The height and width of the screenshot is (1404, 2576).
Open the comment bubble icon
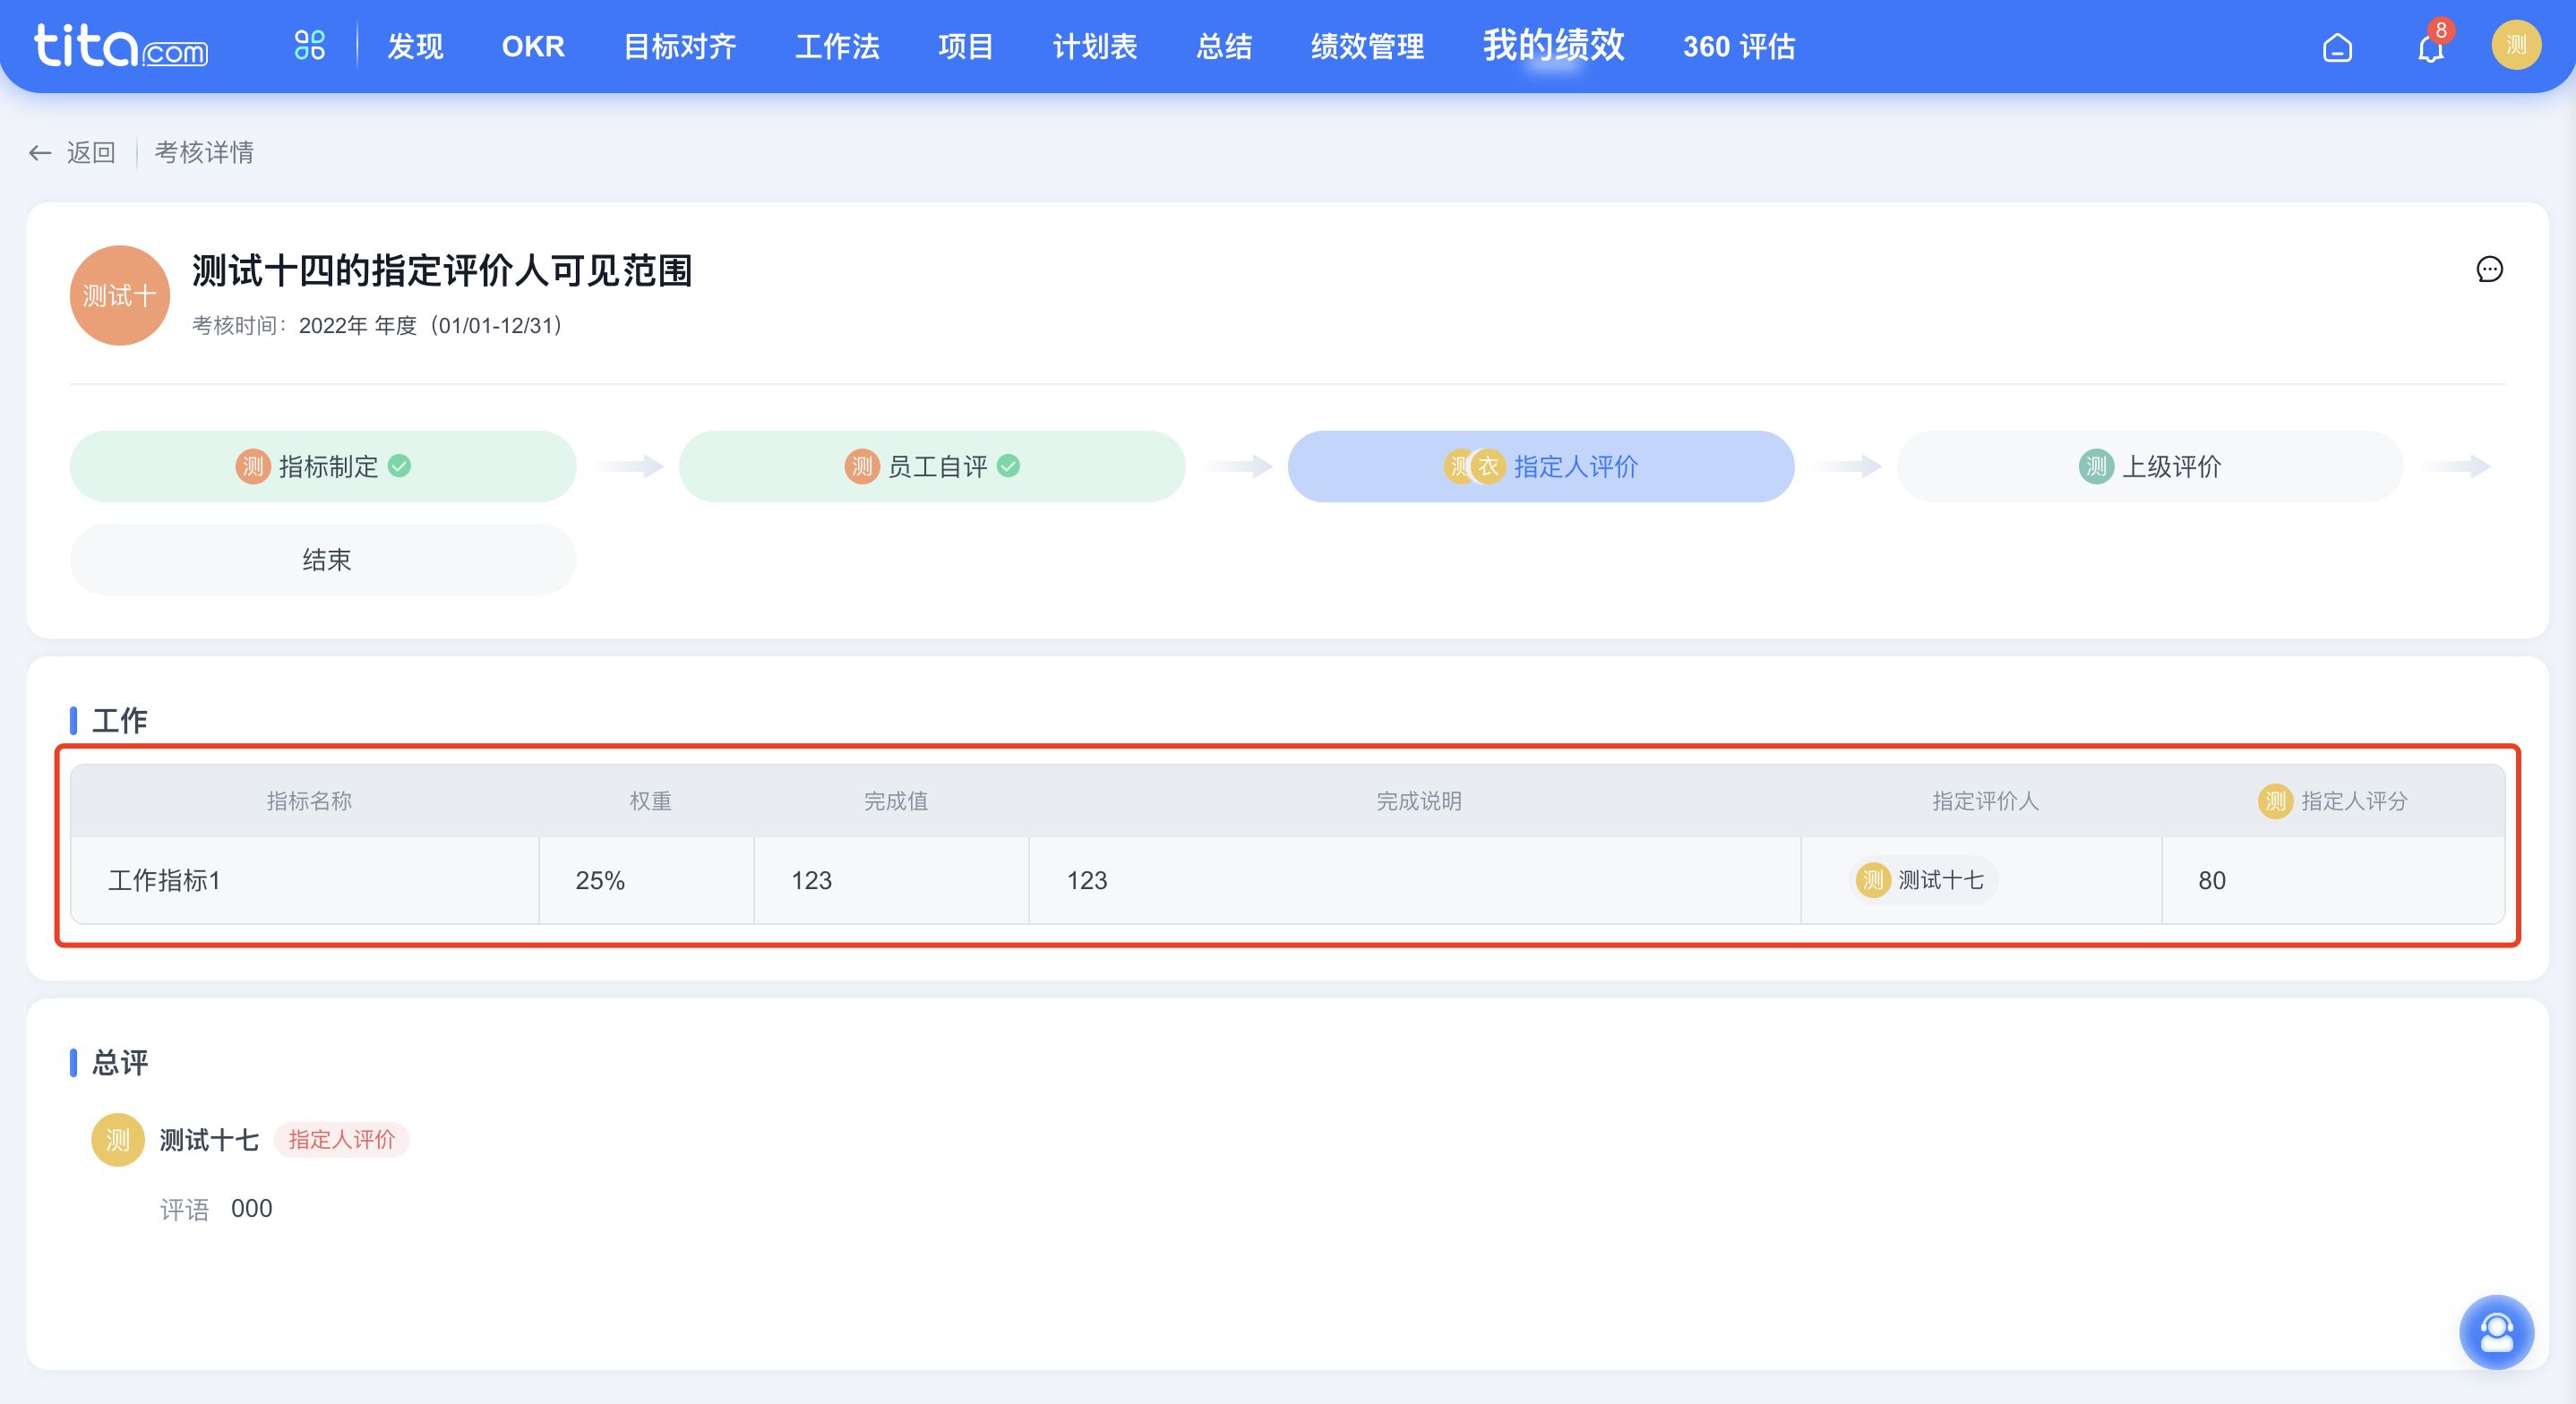[2489, 270]
